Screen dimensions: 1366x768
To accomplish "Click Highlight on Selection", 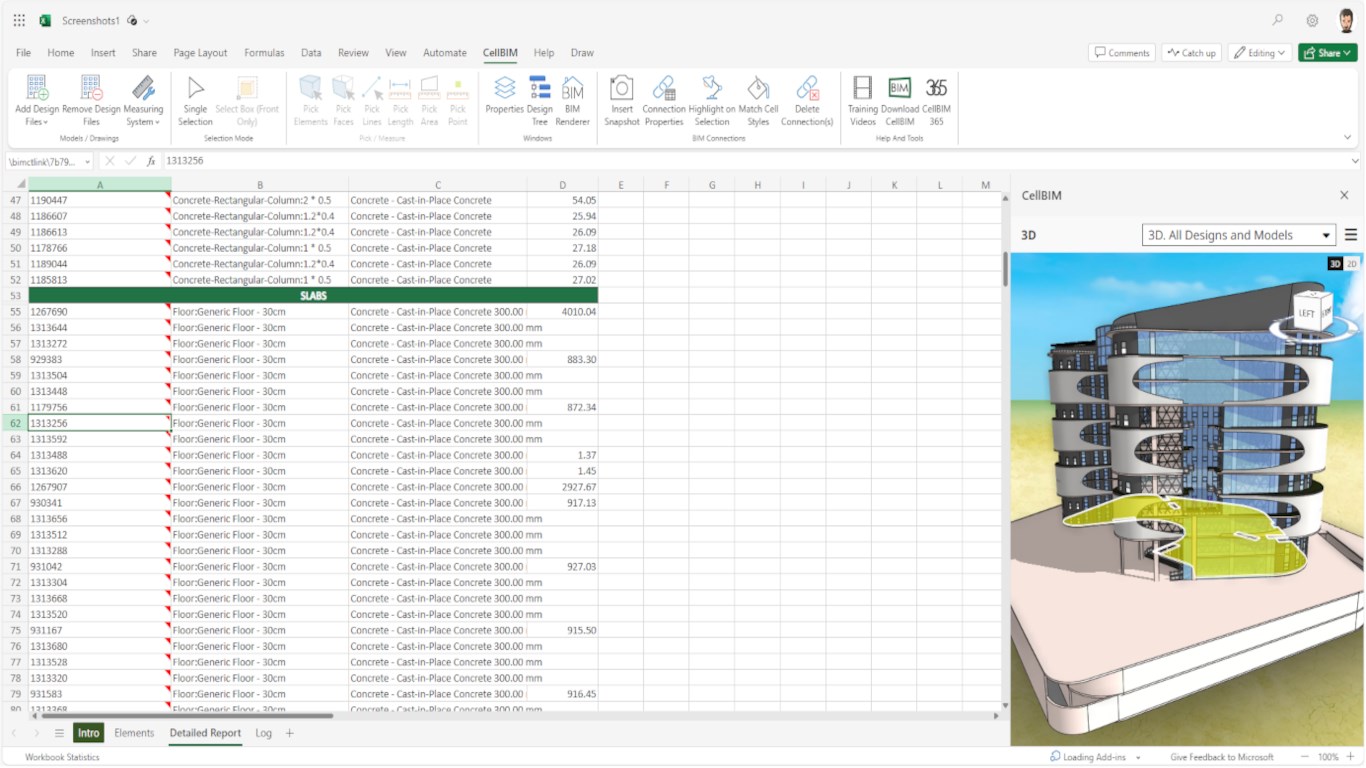I will (712, 100).
